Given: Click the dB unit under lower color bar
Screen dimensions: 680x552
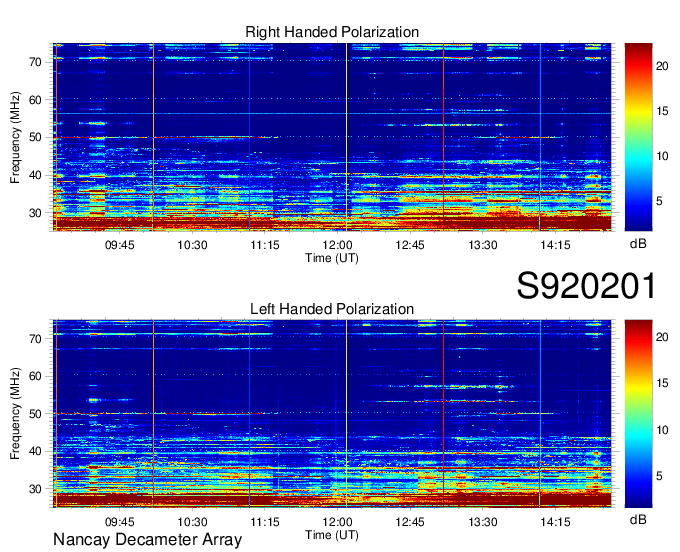Looking at the screenshot, I should tap(638, 519).
